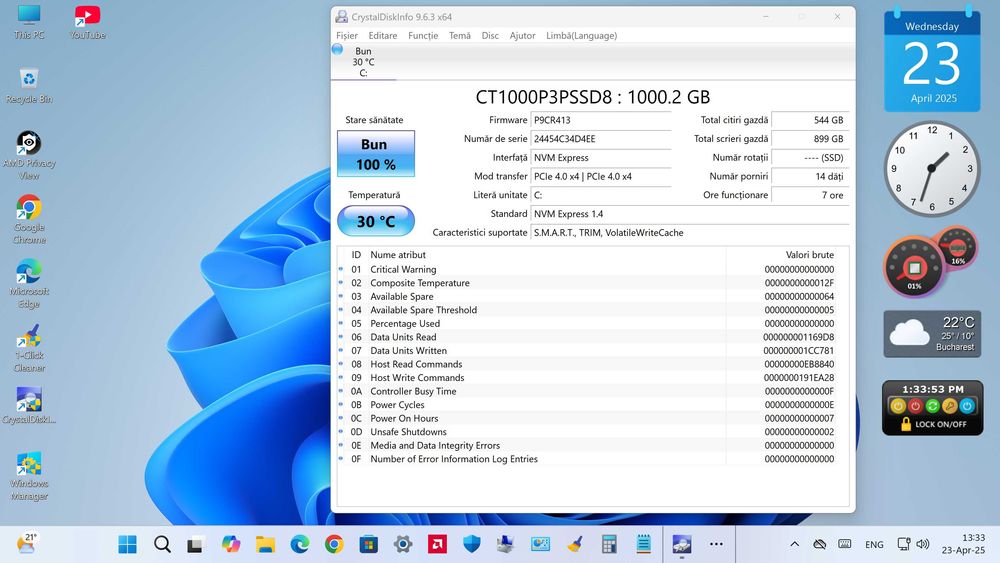Open the Limbă(Language) menu
The image size is (1000, 563).
point(581,35)
